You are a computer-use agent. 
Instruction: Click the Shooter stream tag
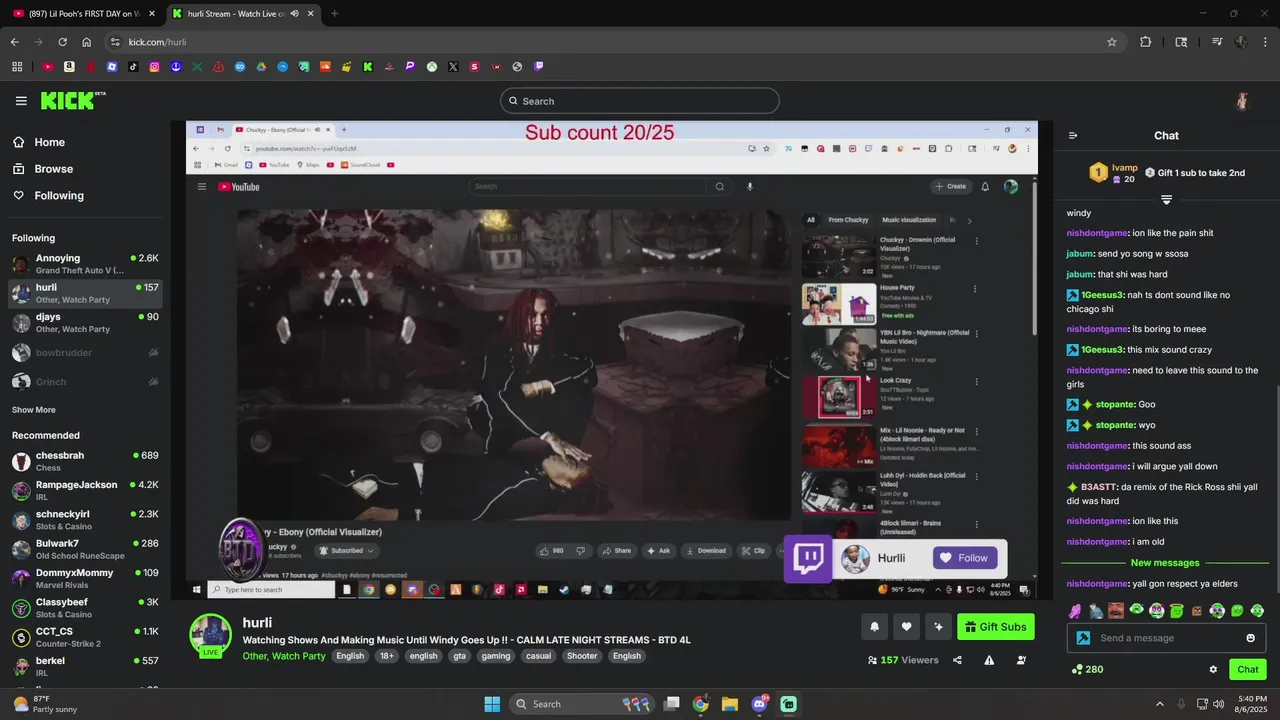582,656
